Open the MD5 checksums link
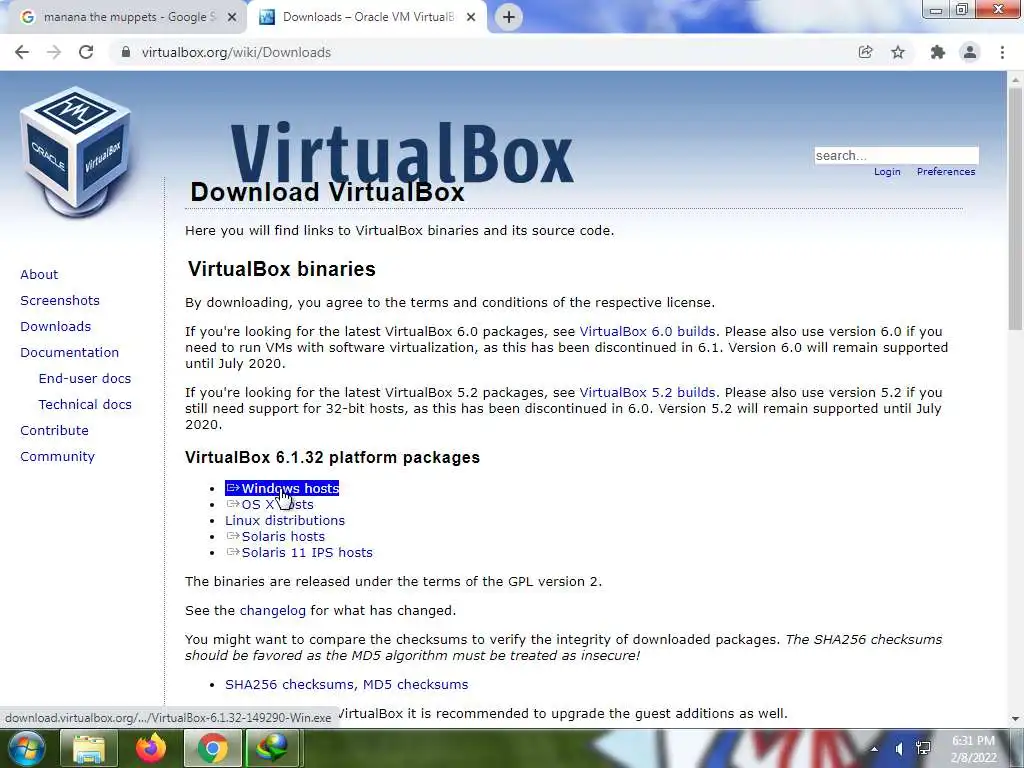The height and width of the screenshot is (768, 1024). coord(415,684)
